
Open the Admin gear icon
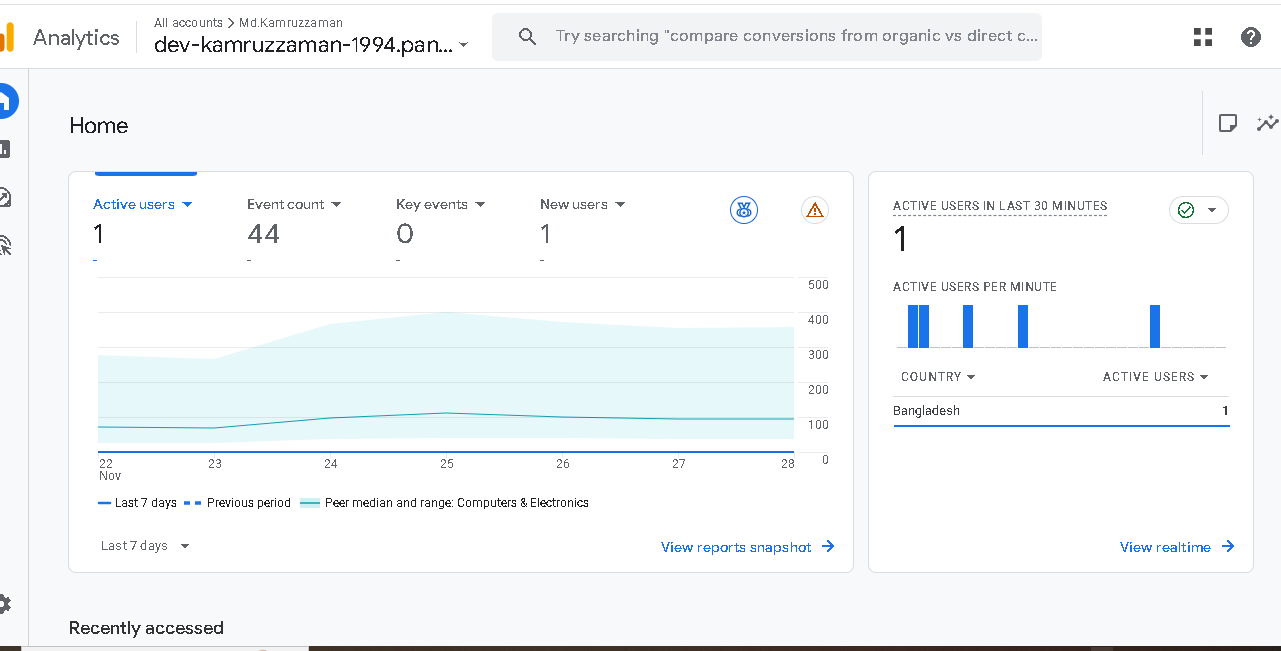5,603
